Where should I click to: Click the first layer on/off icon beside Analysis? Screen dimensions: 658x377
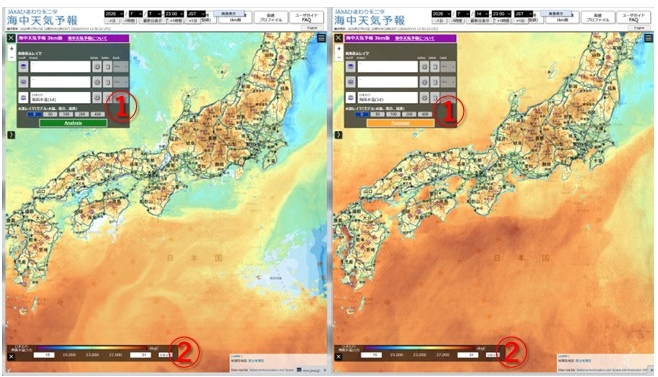pyautogui.click(x=24, y=66)
